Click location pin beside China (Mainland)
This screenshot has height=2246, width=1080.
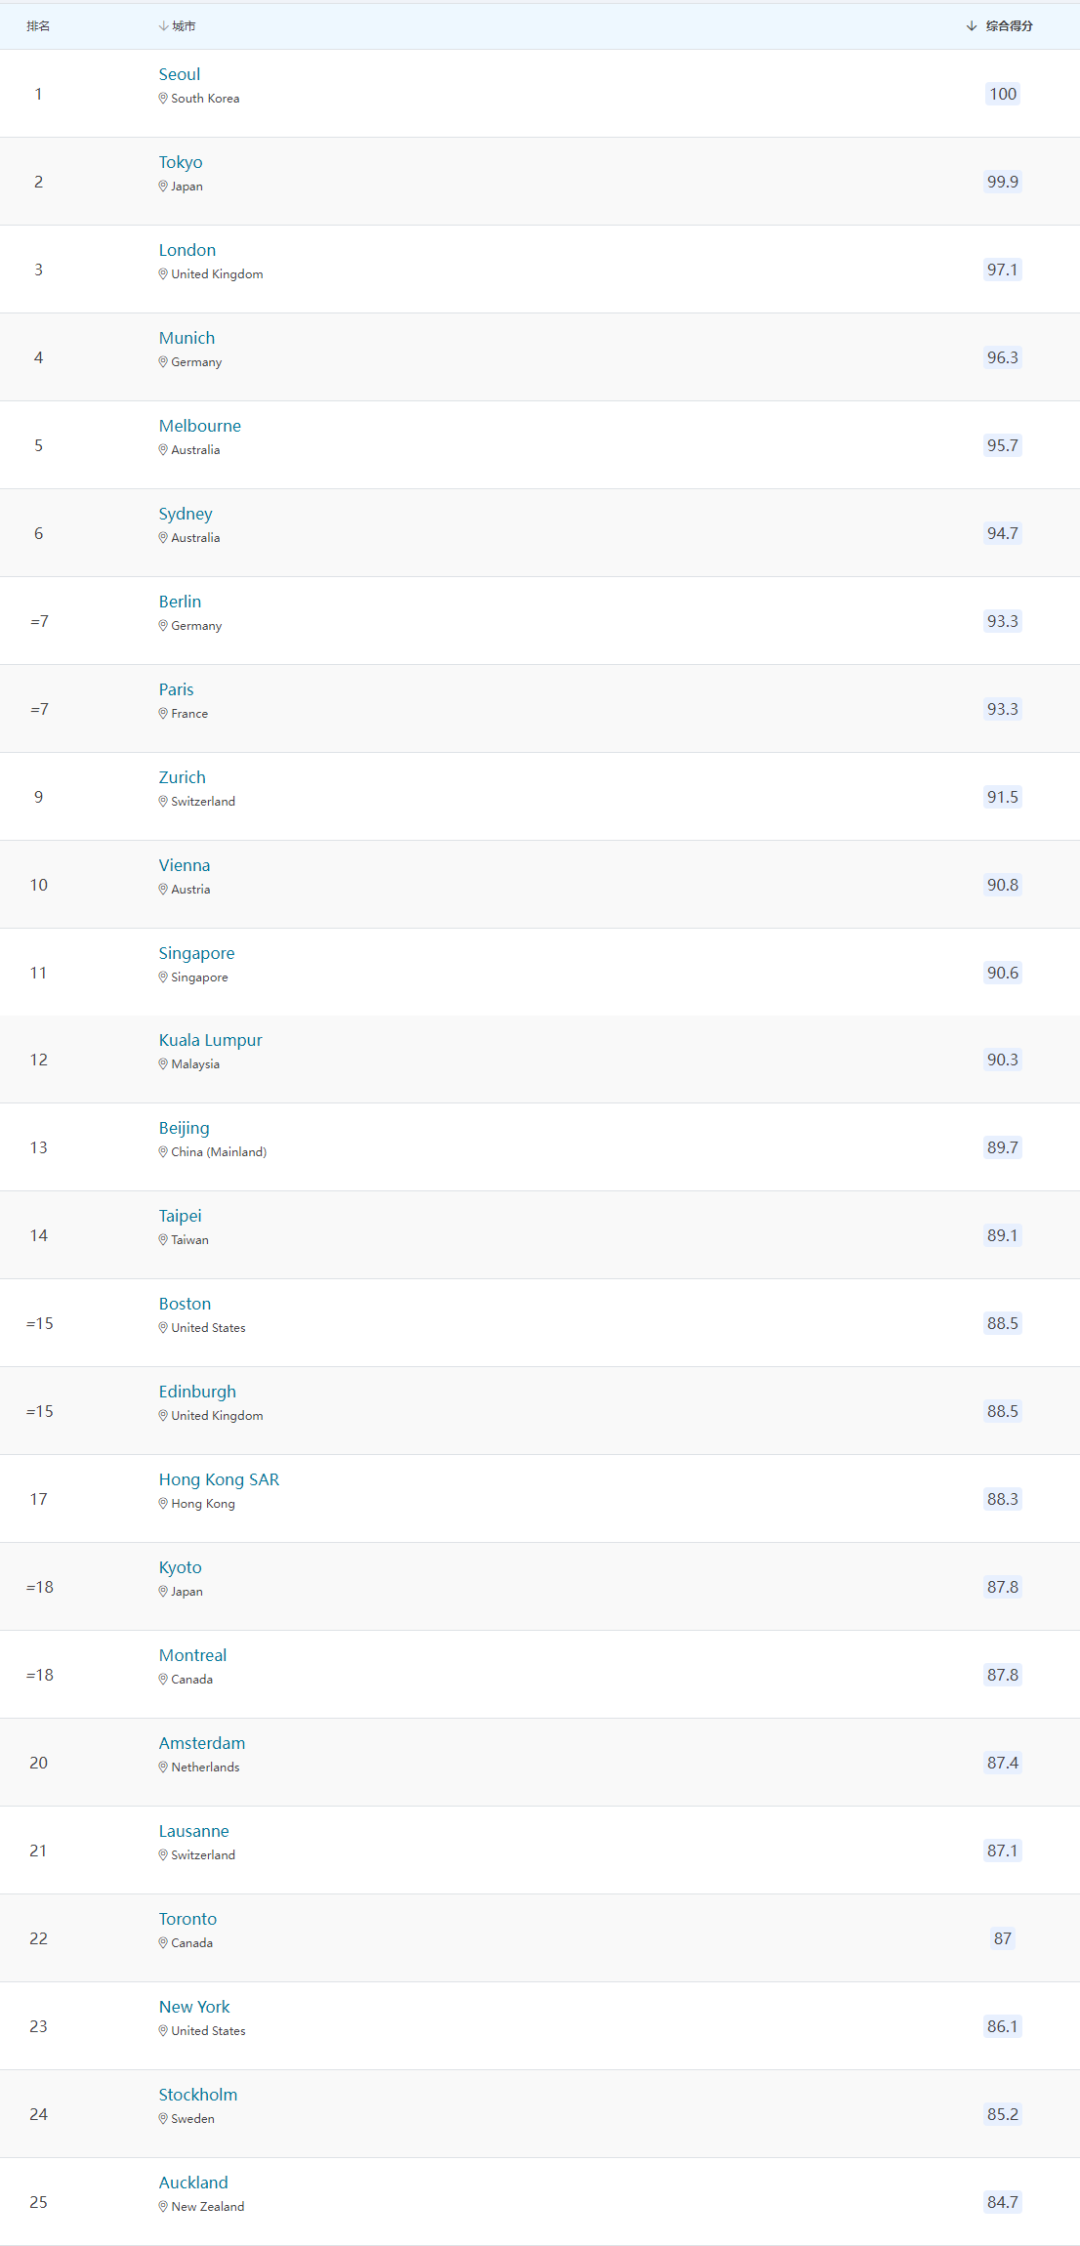163,1152
